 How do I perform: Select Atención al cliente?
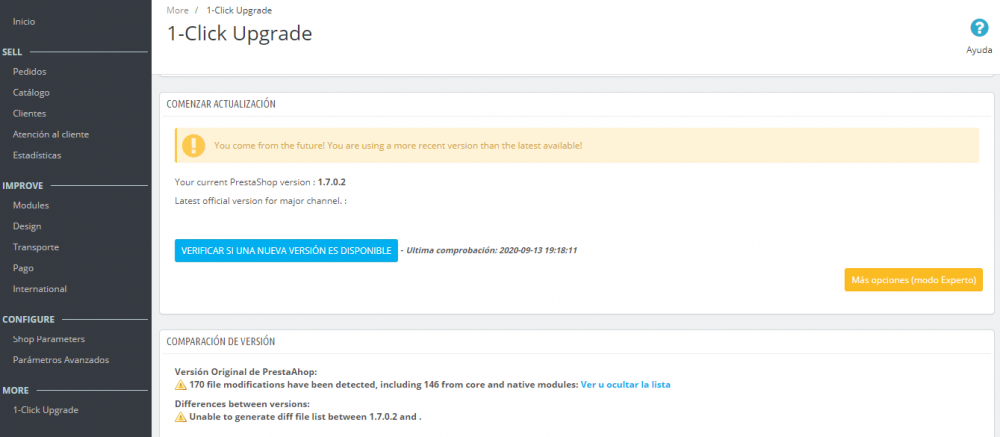[x=51, y=135]
